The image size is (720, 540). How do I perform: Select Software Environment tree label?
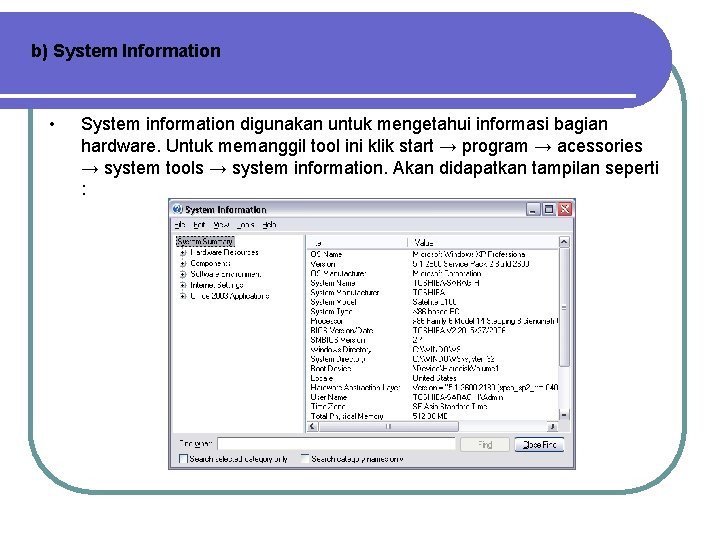pos(226,275)
